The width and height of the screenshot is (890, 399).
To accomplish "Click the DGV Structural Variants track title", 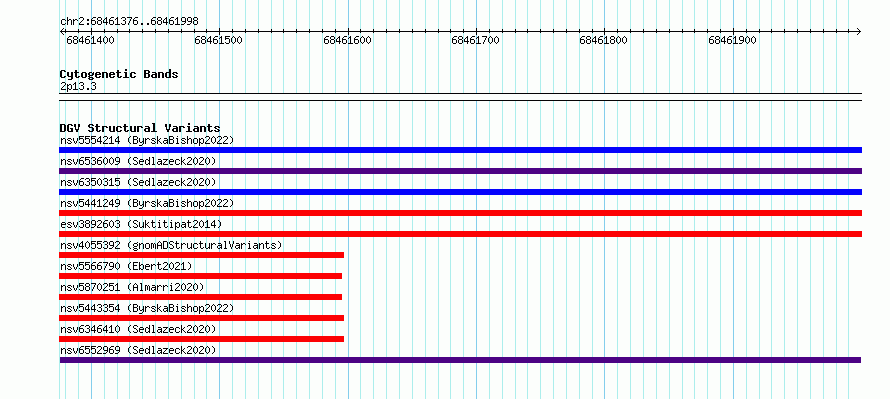I will tap(140, 128).
